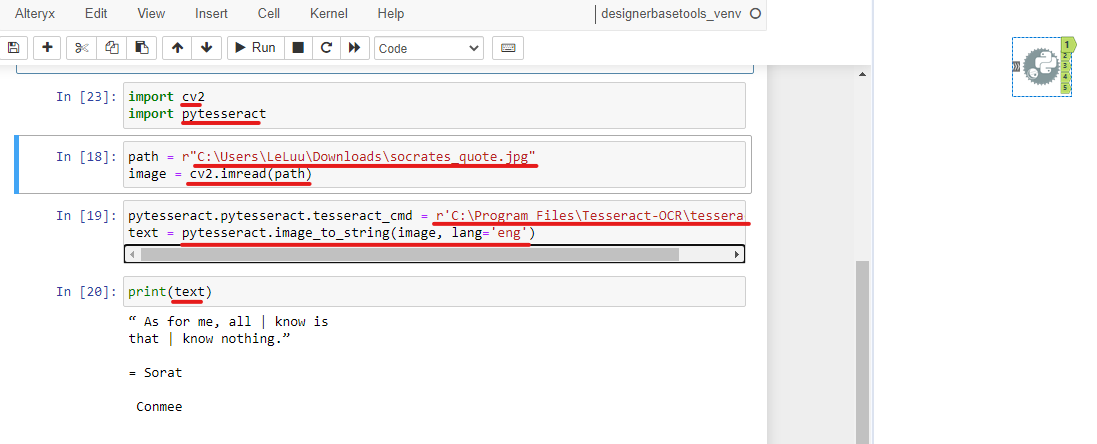Click the horizontal scrollbar in cell 19
This screenshot has width=1097, height=444.
click(409, 255)
